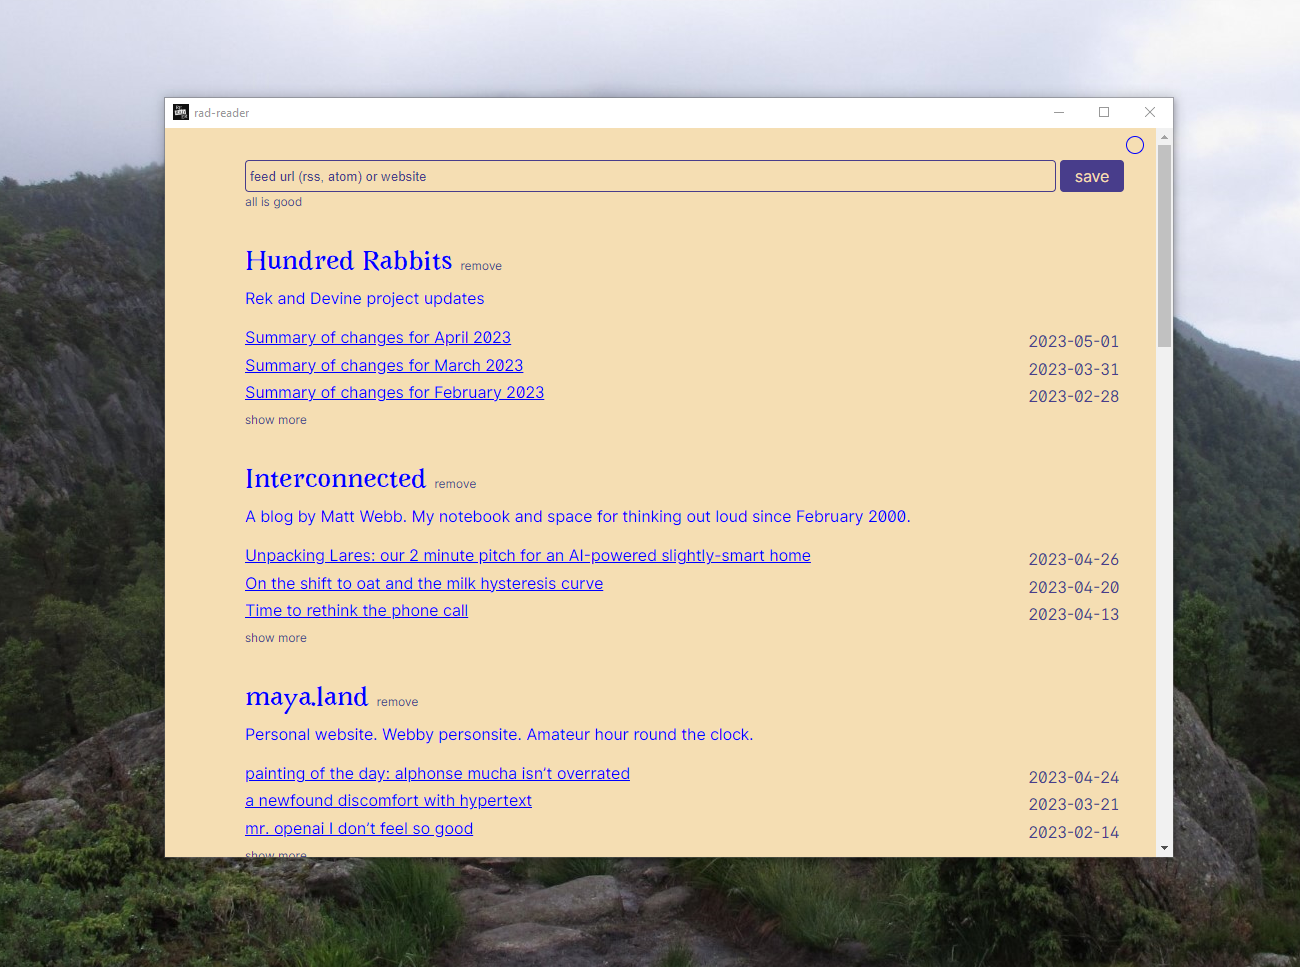Open painting of the day alphonse mucha post
This screenshot has height=967, width=1300.
click(x=438, y=774)
